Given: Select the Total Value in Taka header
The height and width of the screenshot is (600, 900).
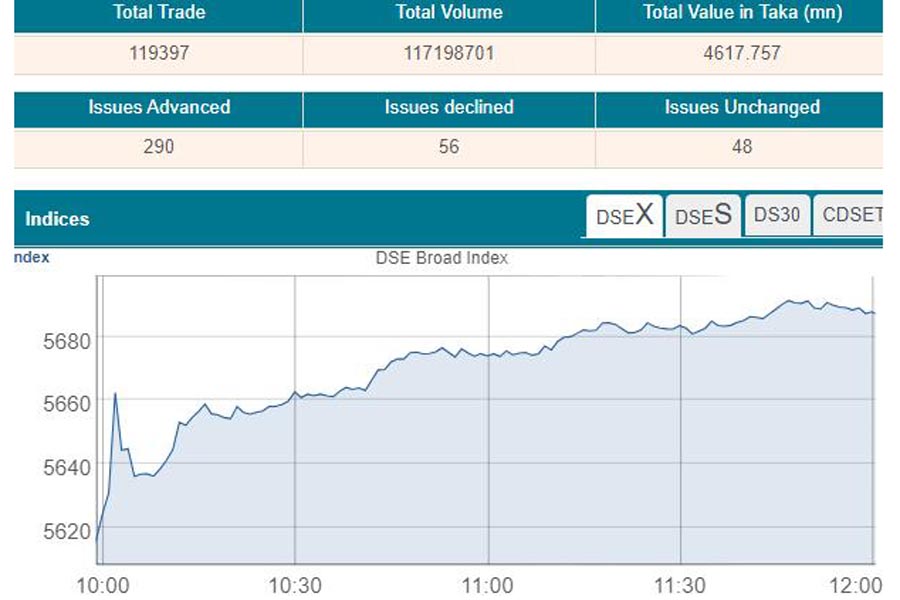Looking at the screenshot, I should point(742,13).
